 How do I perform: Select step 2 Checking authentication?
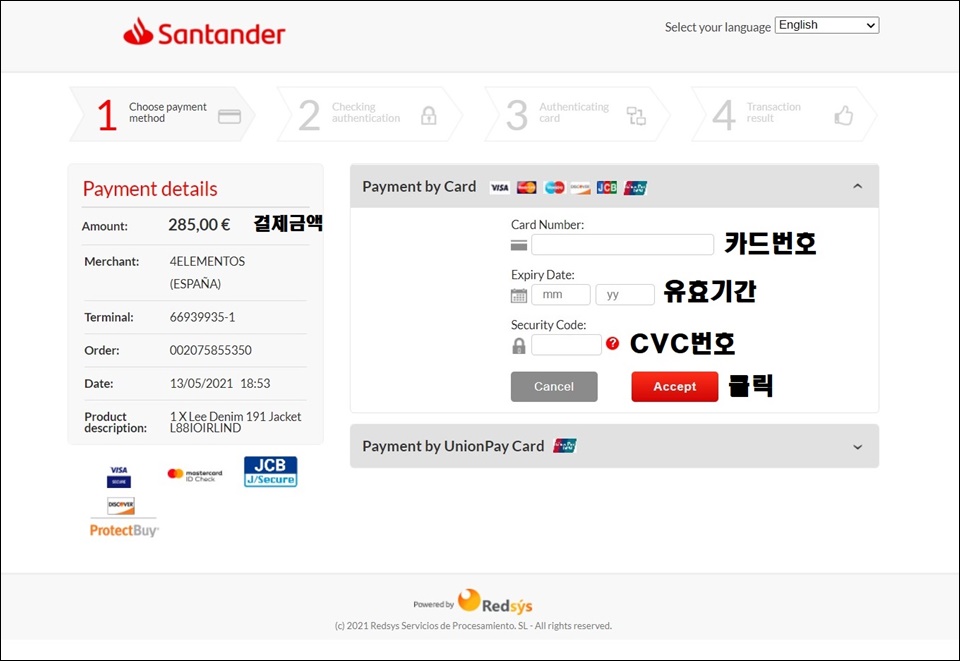369,114
